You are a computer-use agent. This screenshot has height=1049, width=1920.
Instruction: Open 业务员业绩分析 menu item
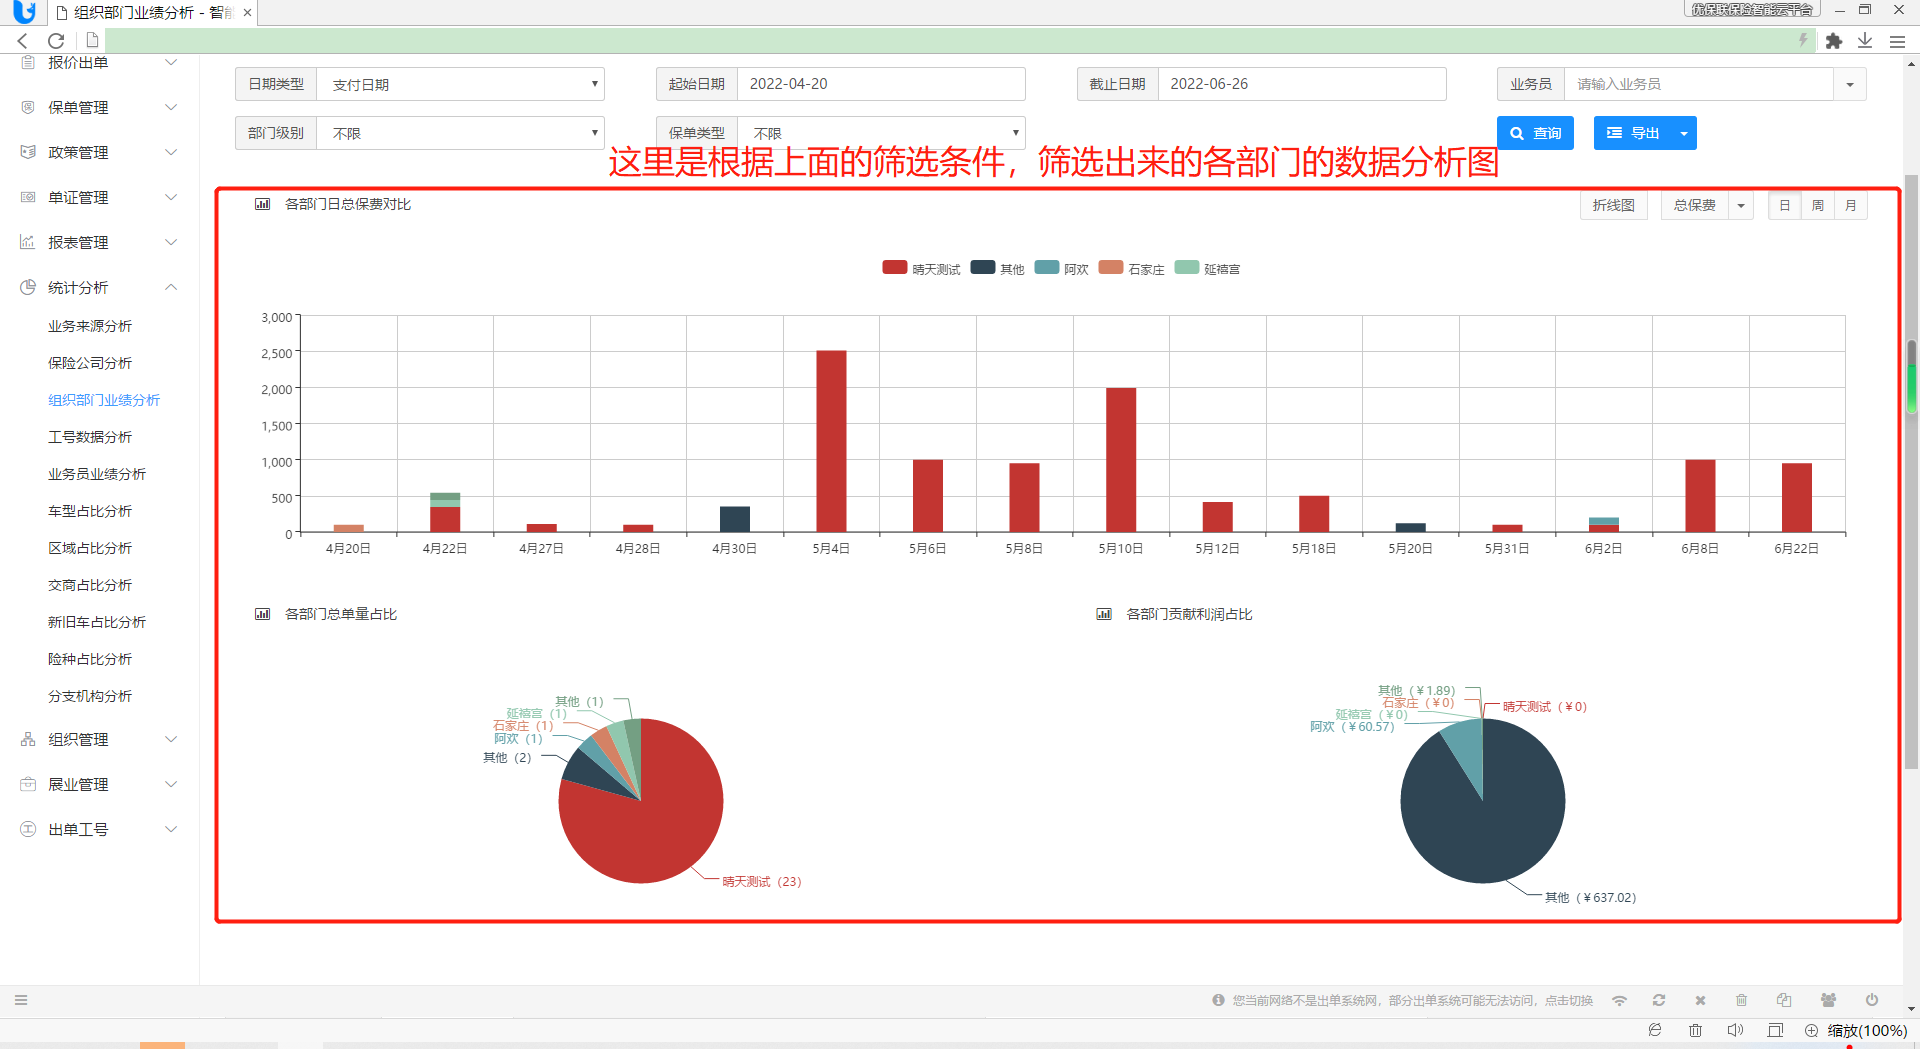[x=97, y=474]
